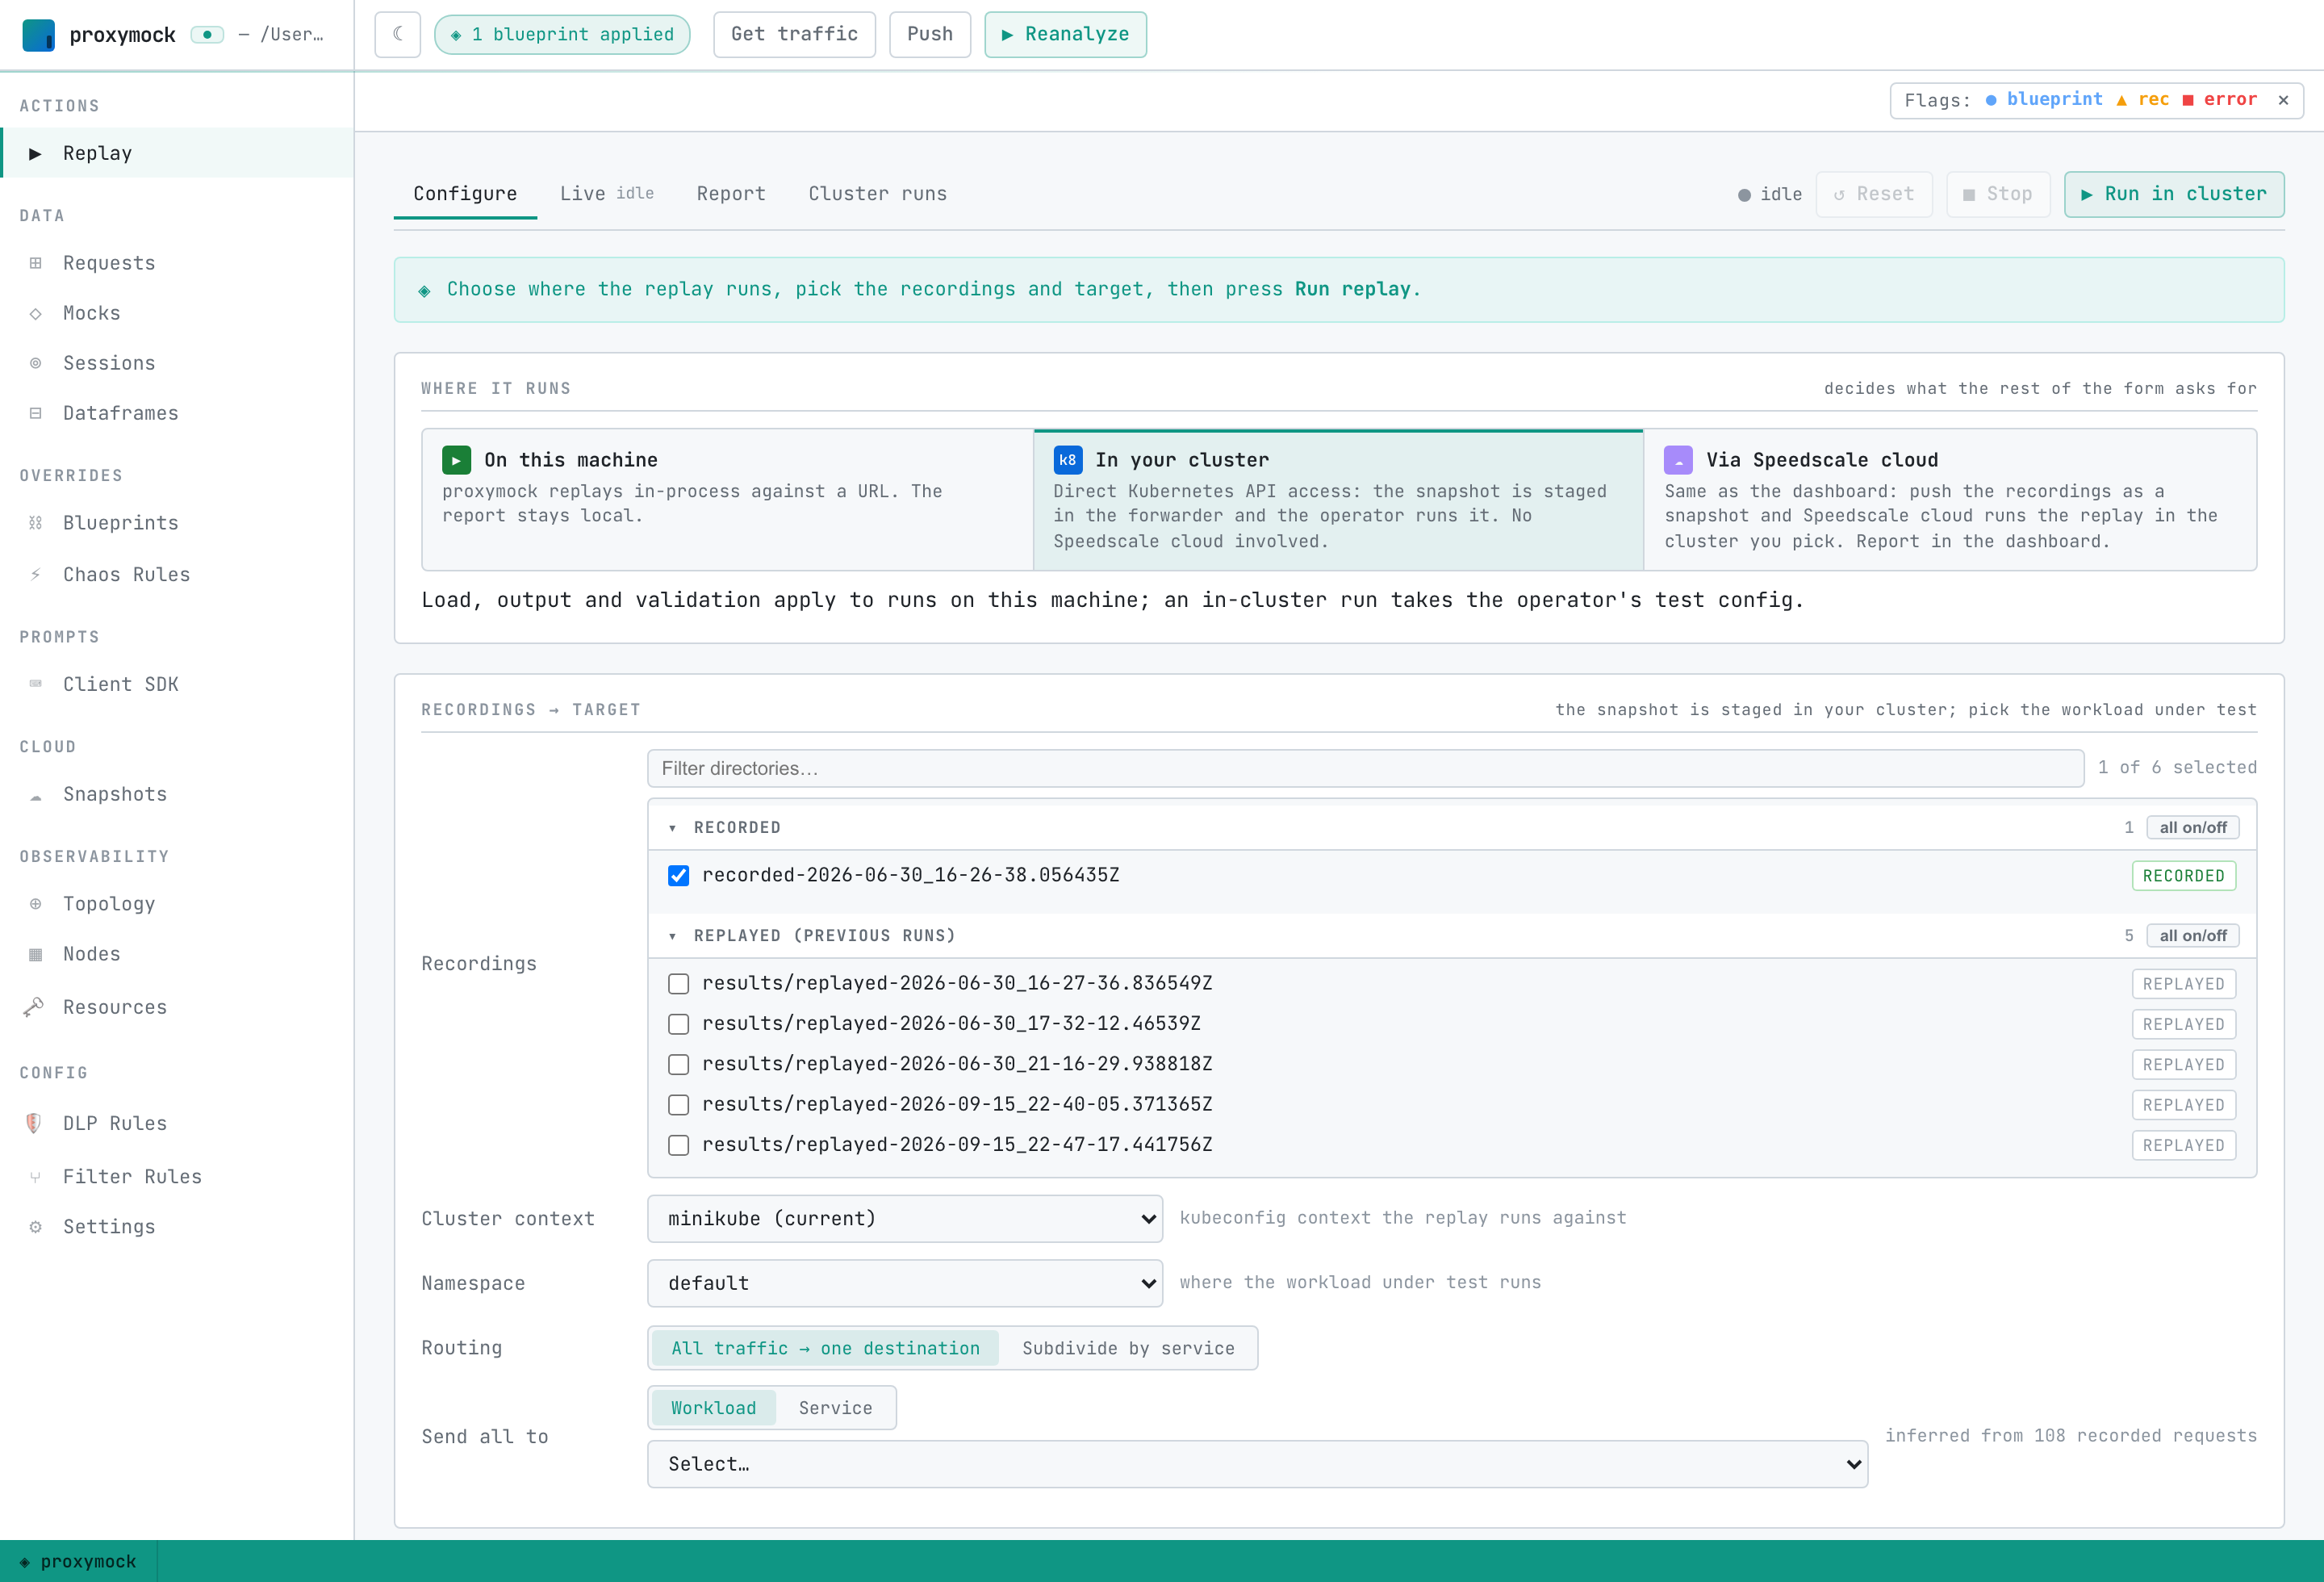
Task: Open Sessions icon in sidebar
Action: 36,363
